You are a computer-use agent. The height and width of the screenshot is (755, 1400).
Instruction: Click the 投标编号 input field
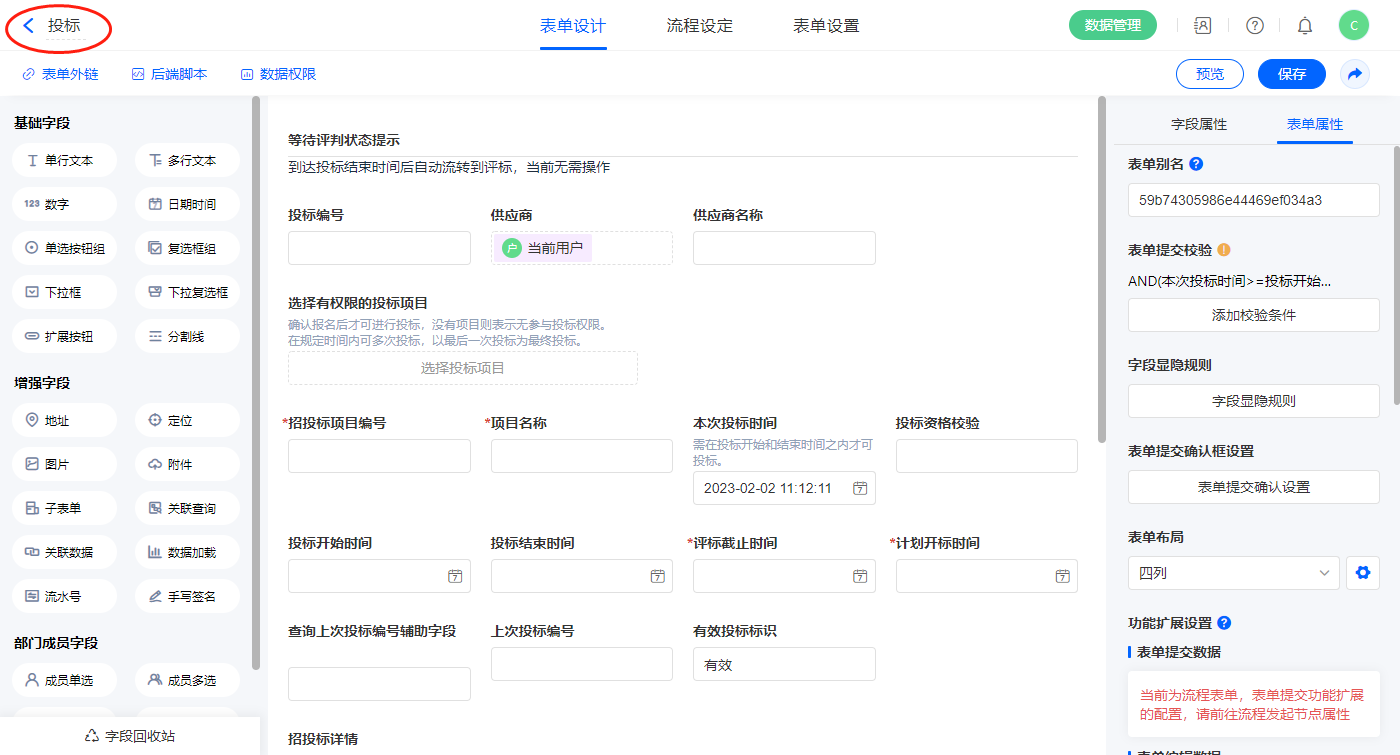click(x=379, y=248)
